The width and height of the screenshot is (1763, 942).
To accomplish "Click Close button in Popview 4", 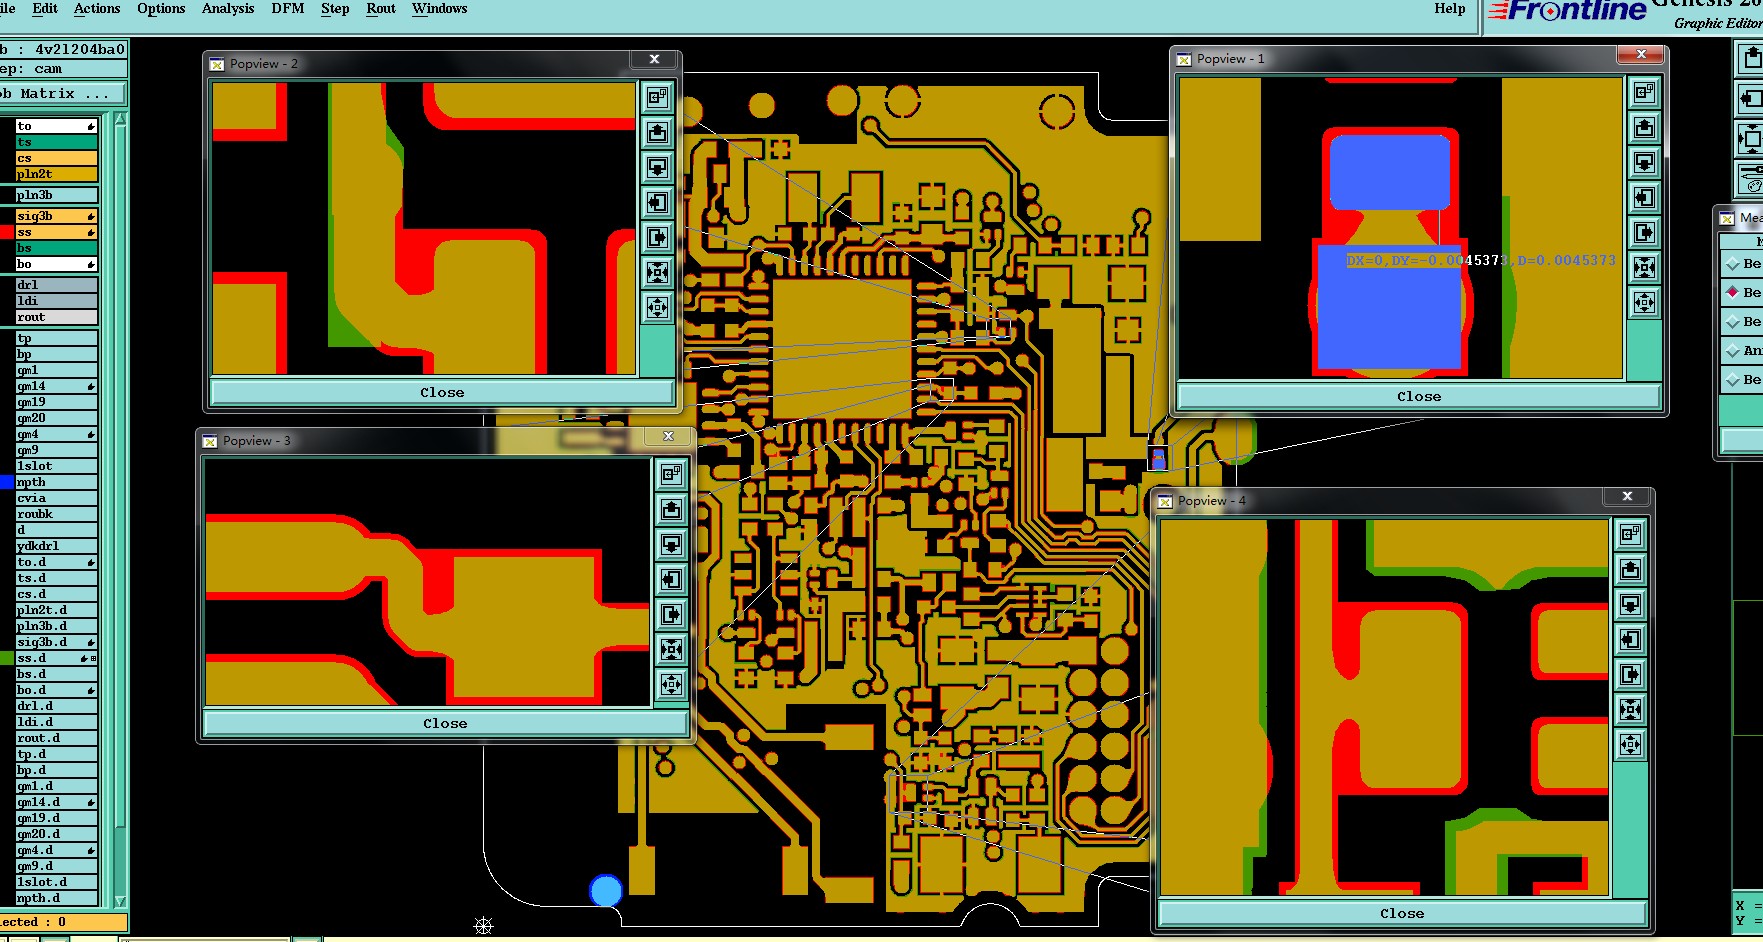I will tap(1402, 913).
